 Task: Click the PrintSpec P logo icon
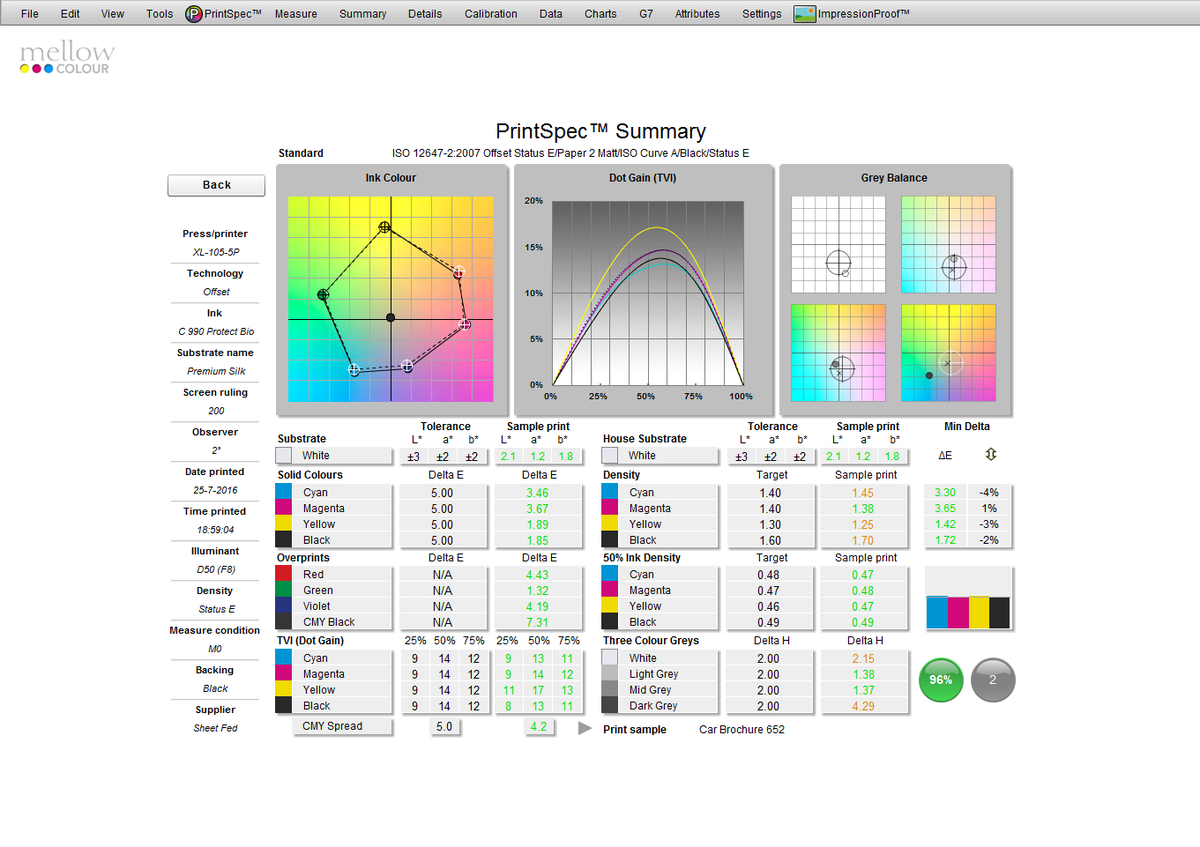coord(194,14)
